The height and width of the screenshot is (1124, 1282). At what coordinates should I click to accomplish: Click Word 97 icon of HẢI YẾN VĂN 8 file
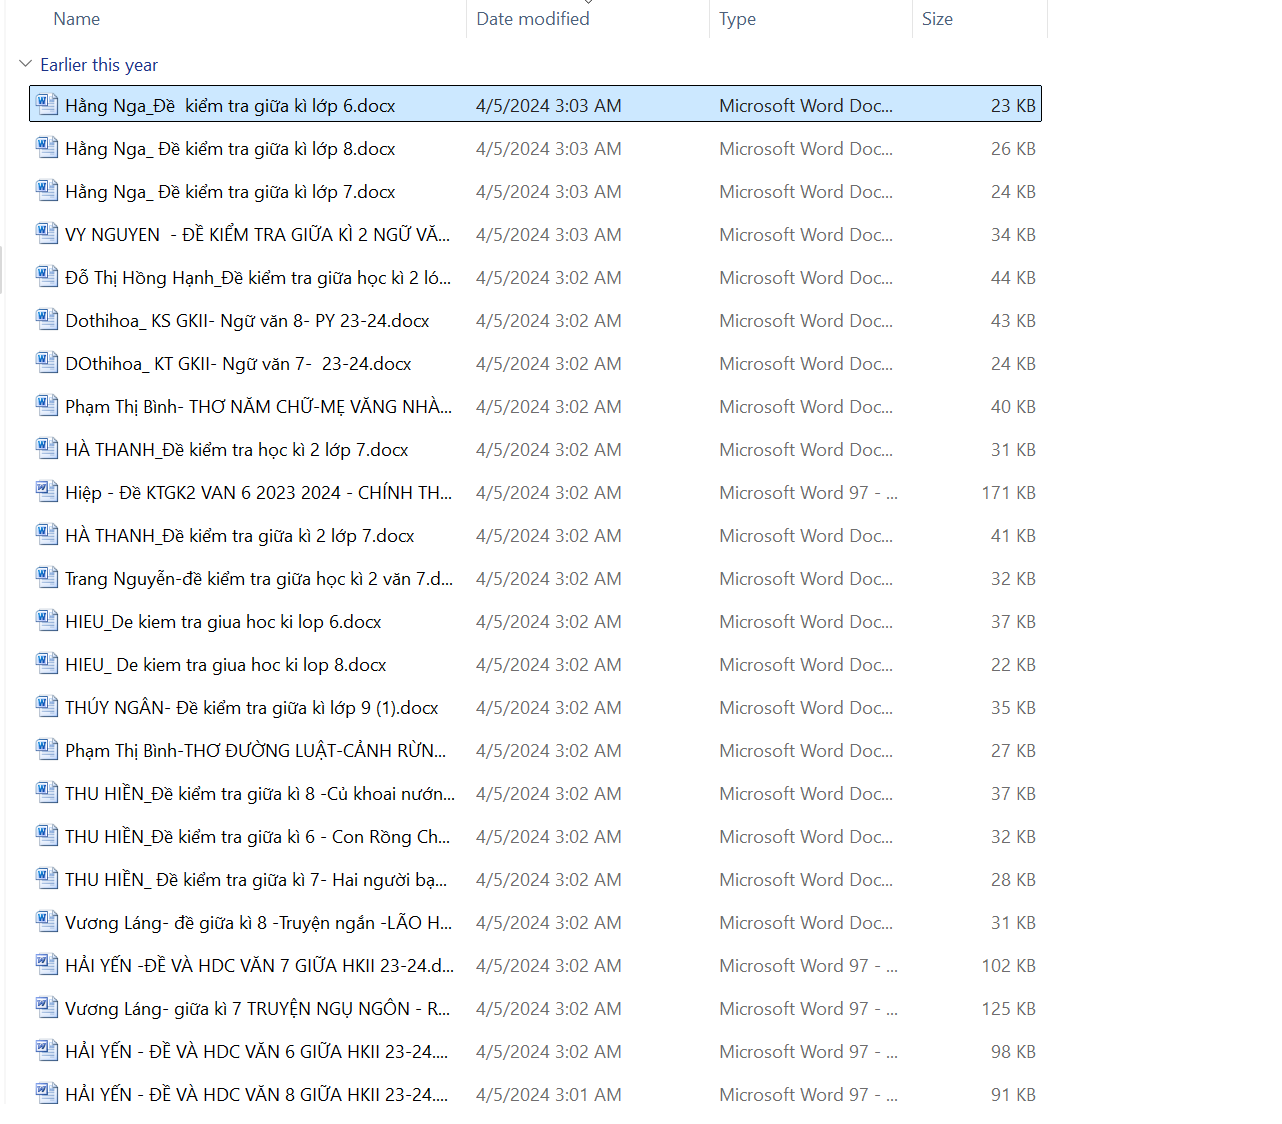click(47, 1093)
